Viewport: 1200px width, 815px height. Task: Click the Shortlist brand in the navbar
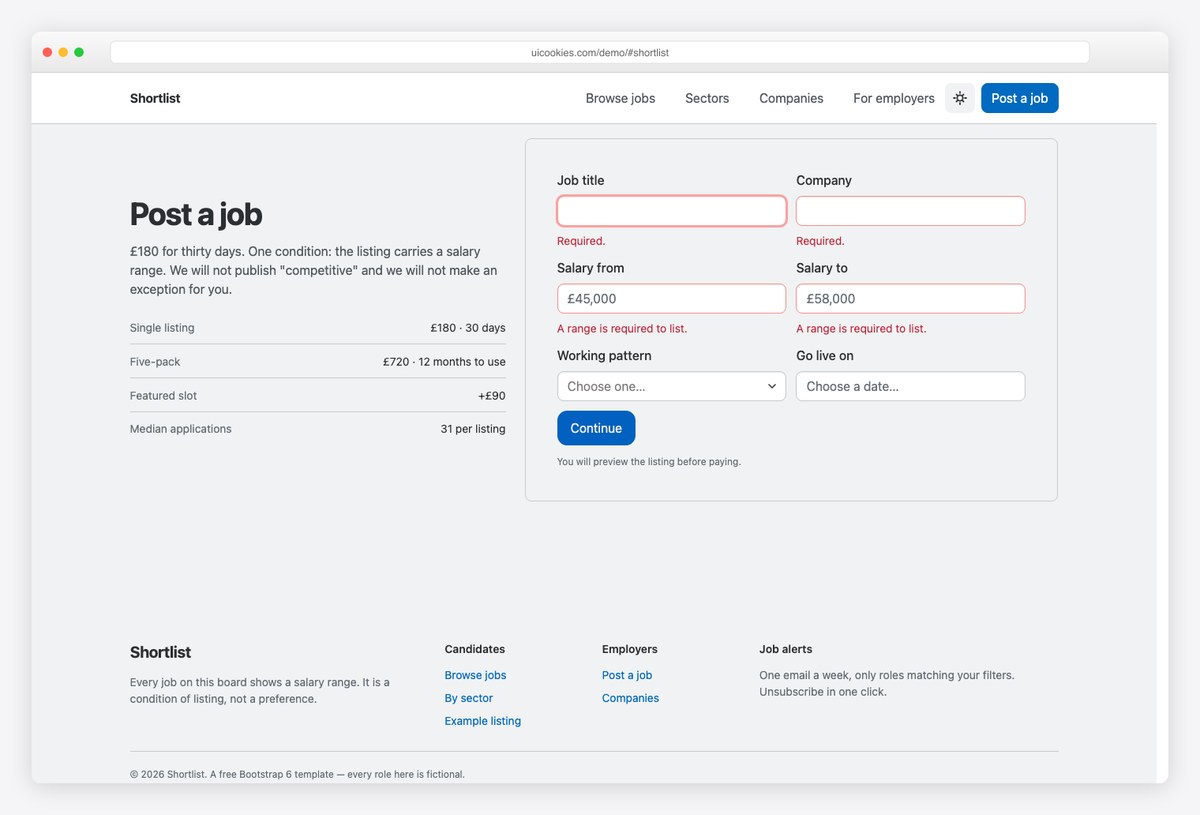pyautogui.click(x=155, y=98)
